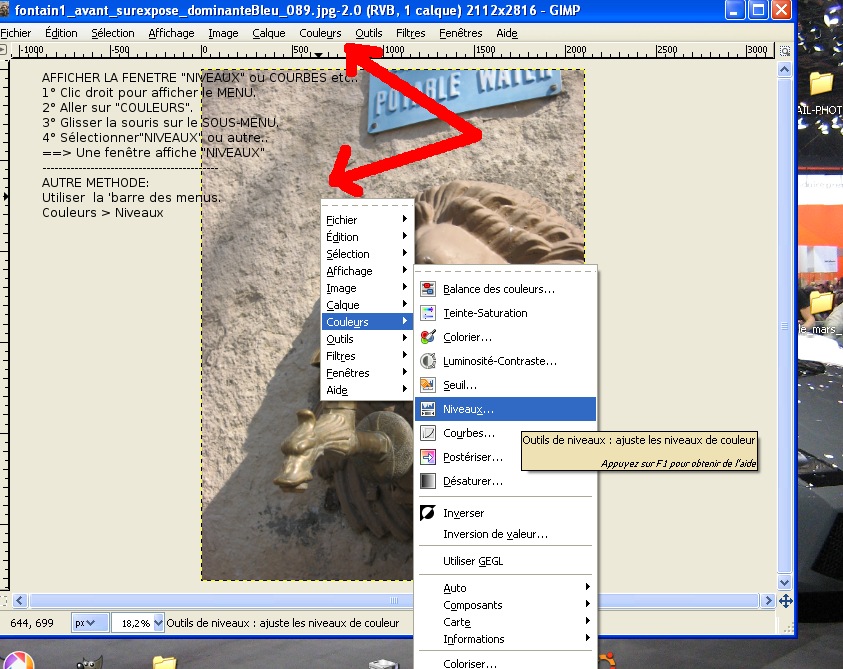This screenshot has width=843, height=669.
Task: Open Image in the menu bar
Action: (x=223, y=33)
